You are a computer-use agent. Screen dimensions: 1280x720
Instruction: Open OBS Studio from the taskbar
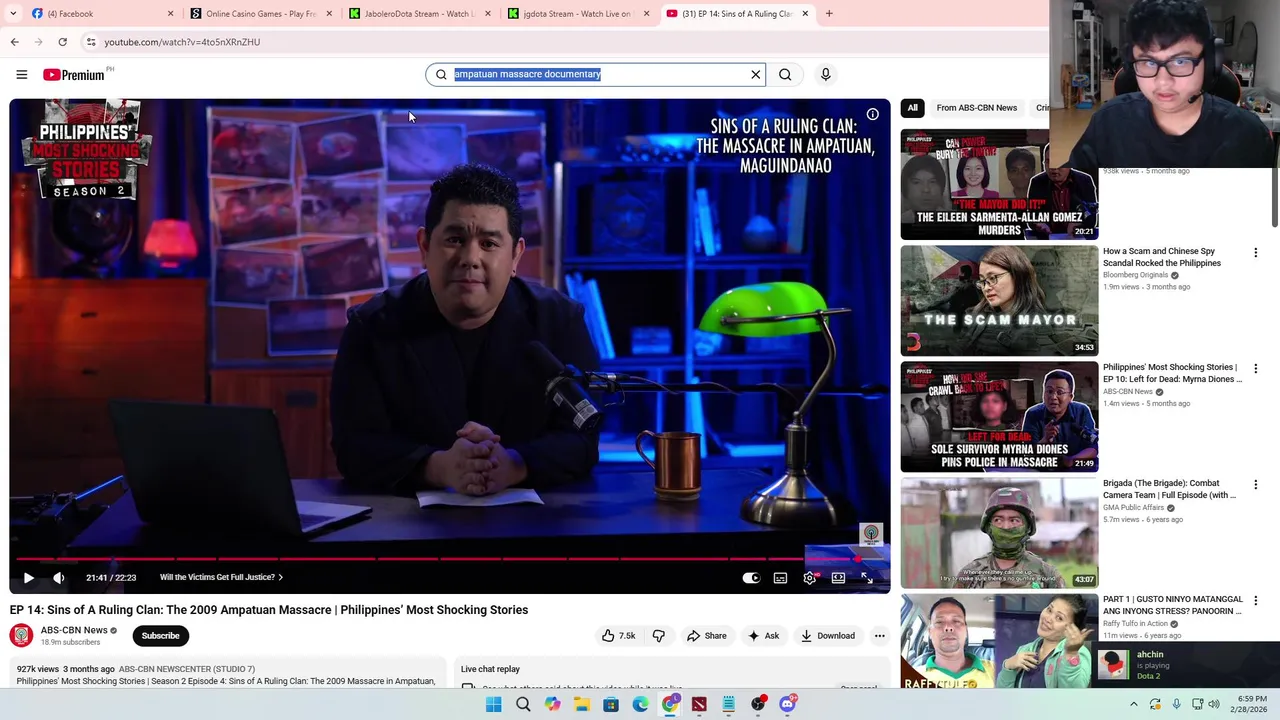click(x=758, y=704)
